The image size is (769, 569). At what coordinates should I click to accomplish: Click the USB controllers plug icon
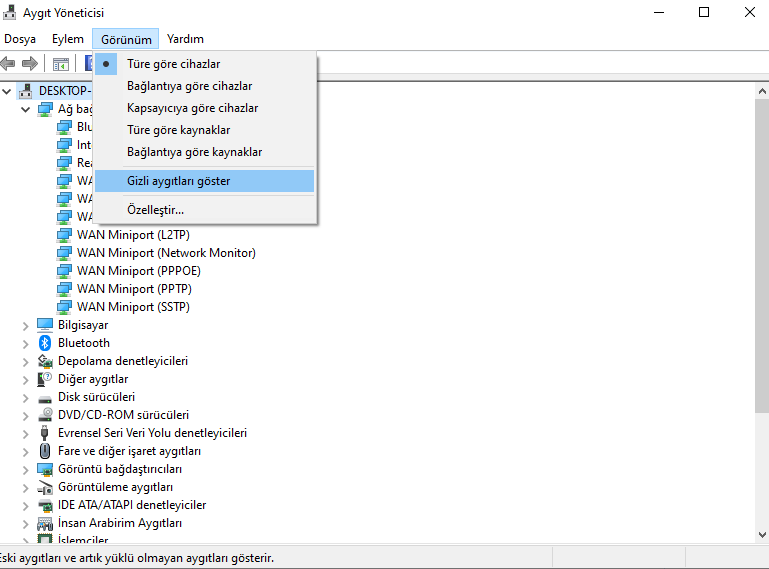point(45,433)
